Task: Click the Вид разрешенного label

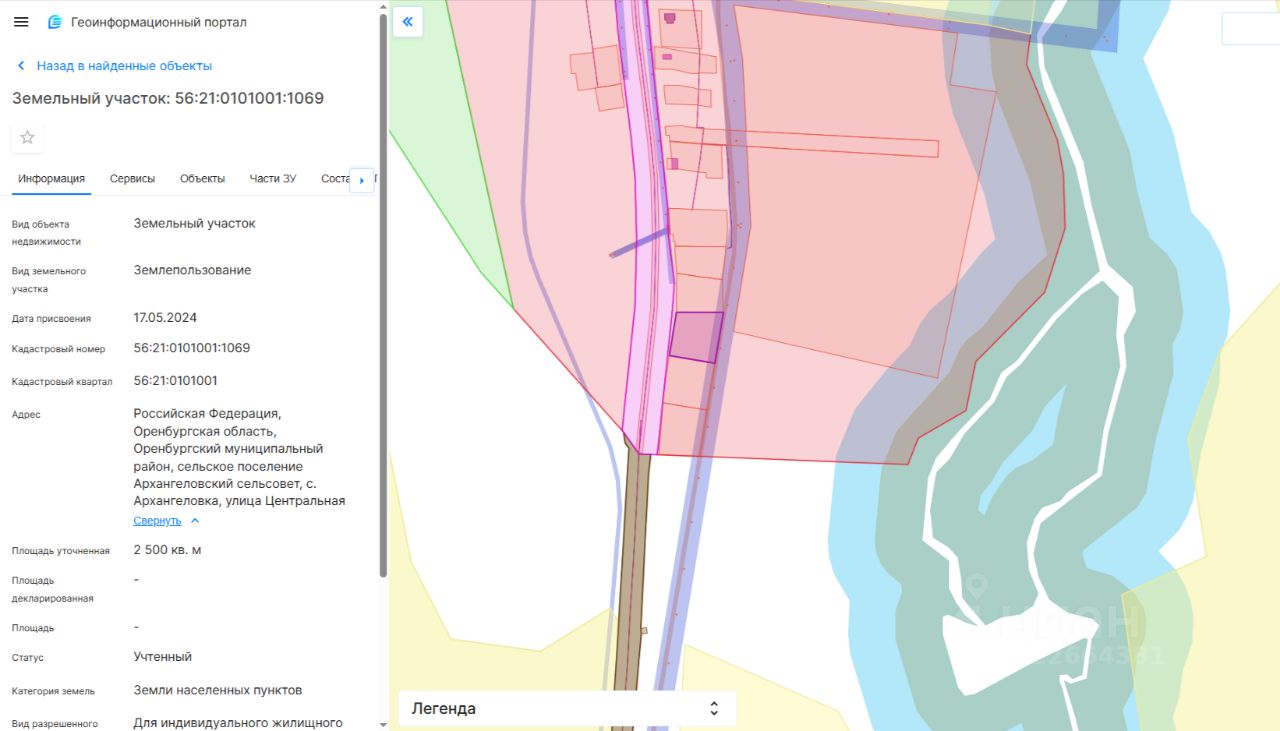Action: [x=55, y=723]
